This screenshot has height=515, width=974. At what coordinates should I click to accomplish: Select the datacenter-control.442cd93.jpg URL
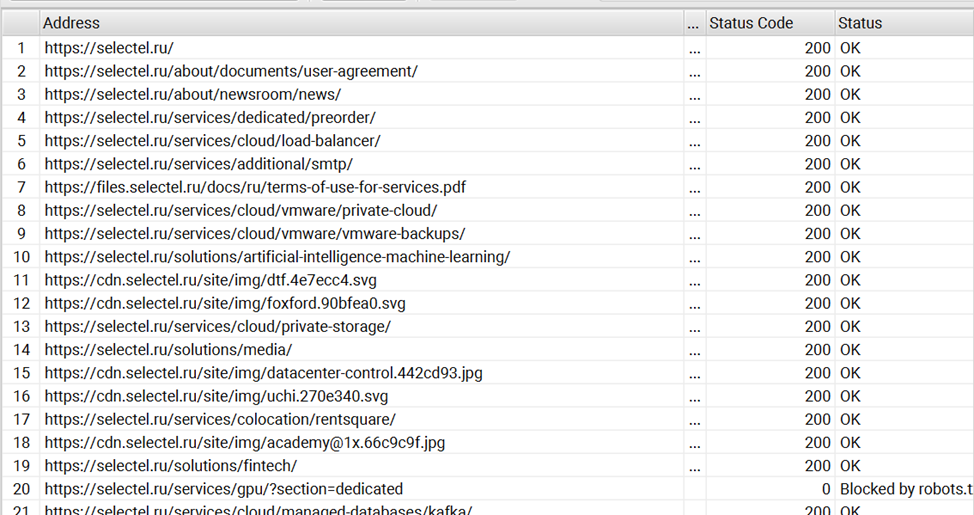point(263,373)
